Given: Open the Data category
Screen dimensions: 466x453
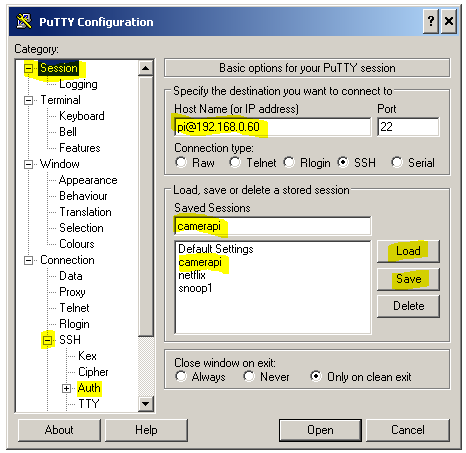Looking at the screenshot, I should point(71,276).
